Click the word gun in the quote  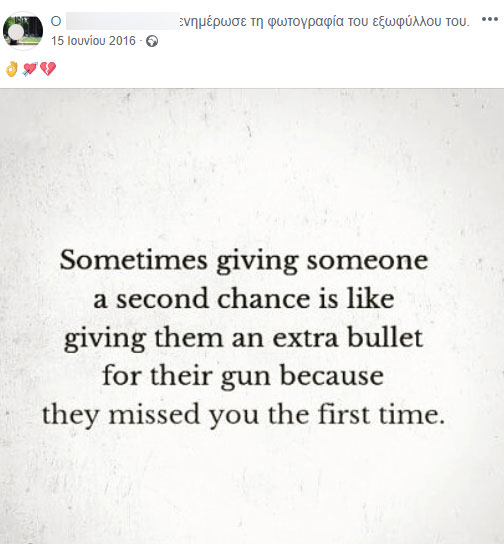pos(246,378)
